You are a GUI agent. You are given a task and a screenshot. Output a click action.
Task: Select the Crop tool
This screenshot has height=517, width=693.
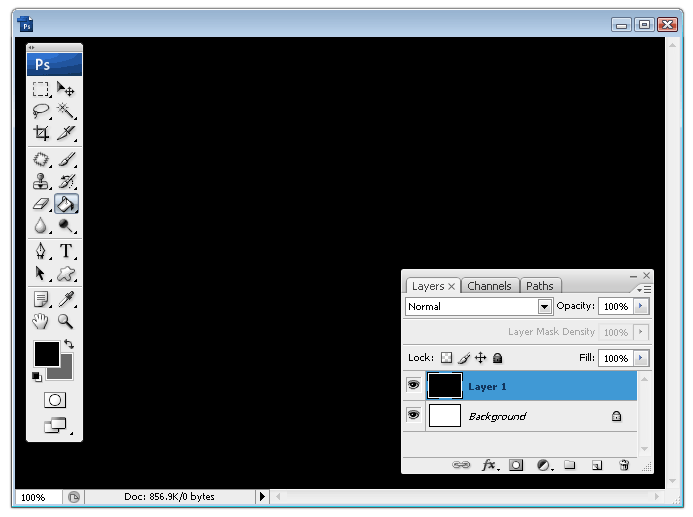pos(41,133)
